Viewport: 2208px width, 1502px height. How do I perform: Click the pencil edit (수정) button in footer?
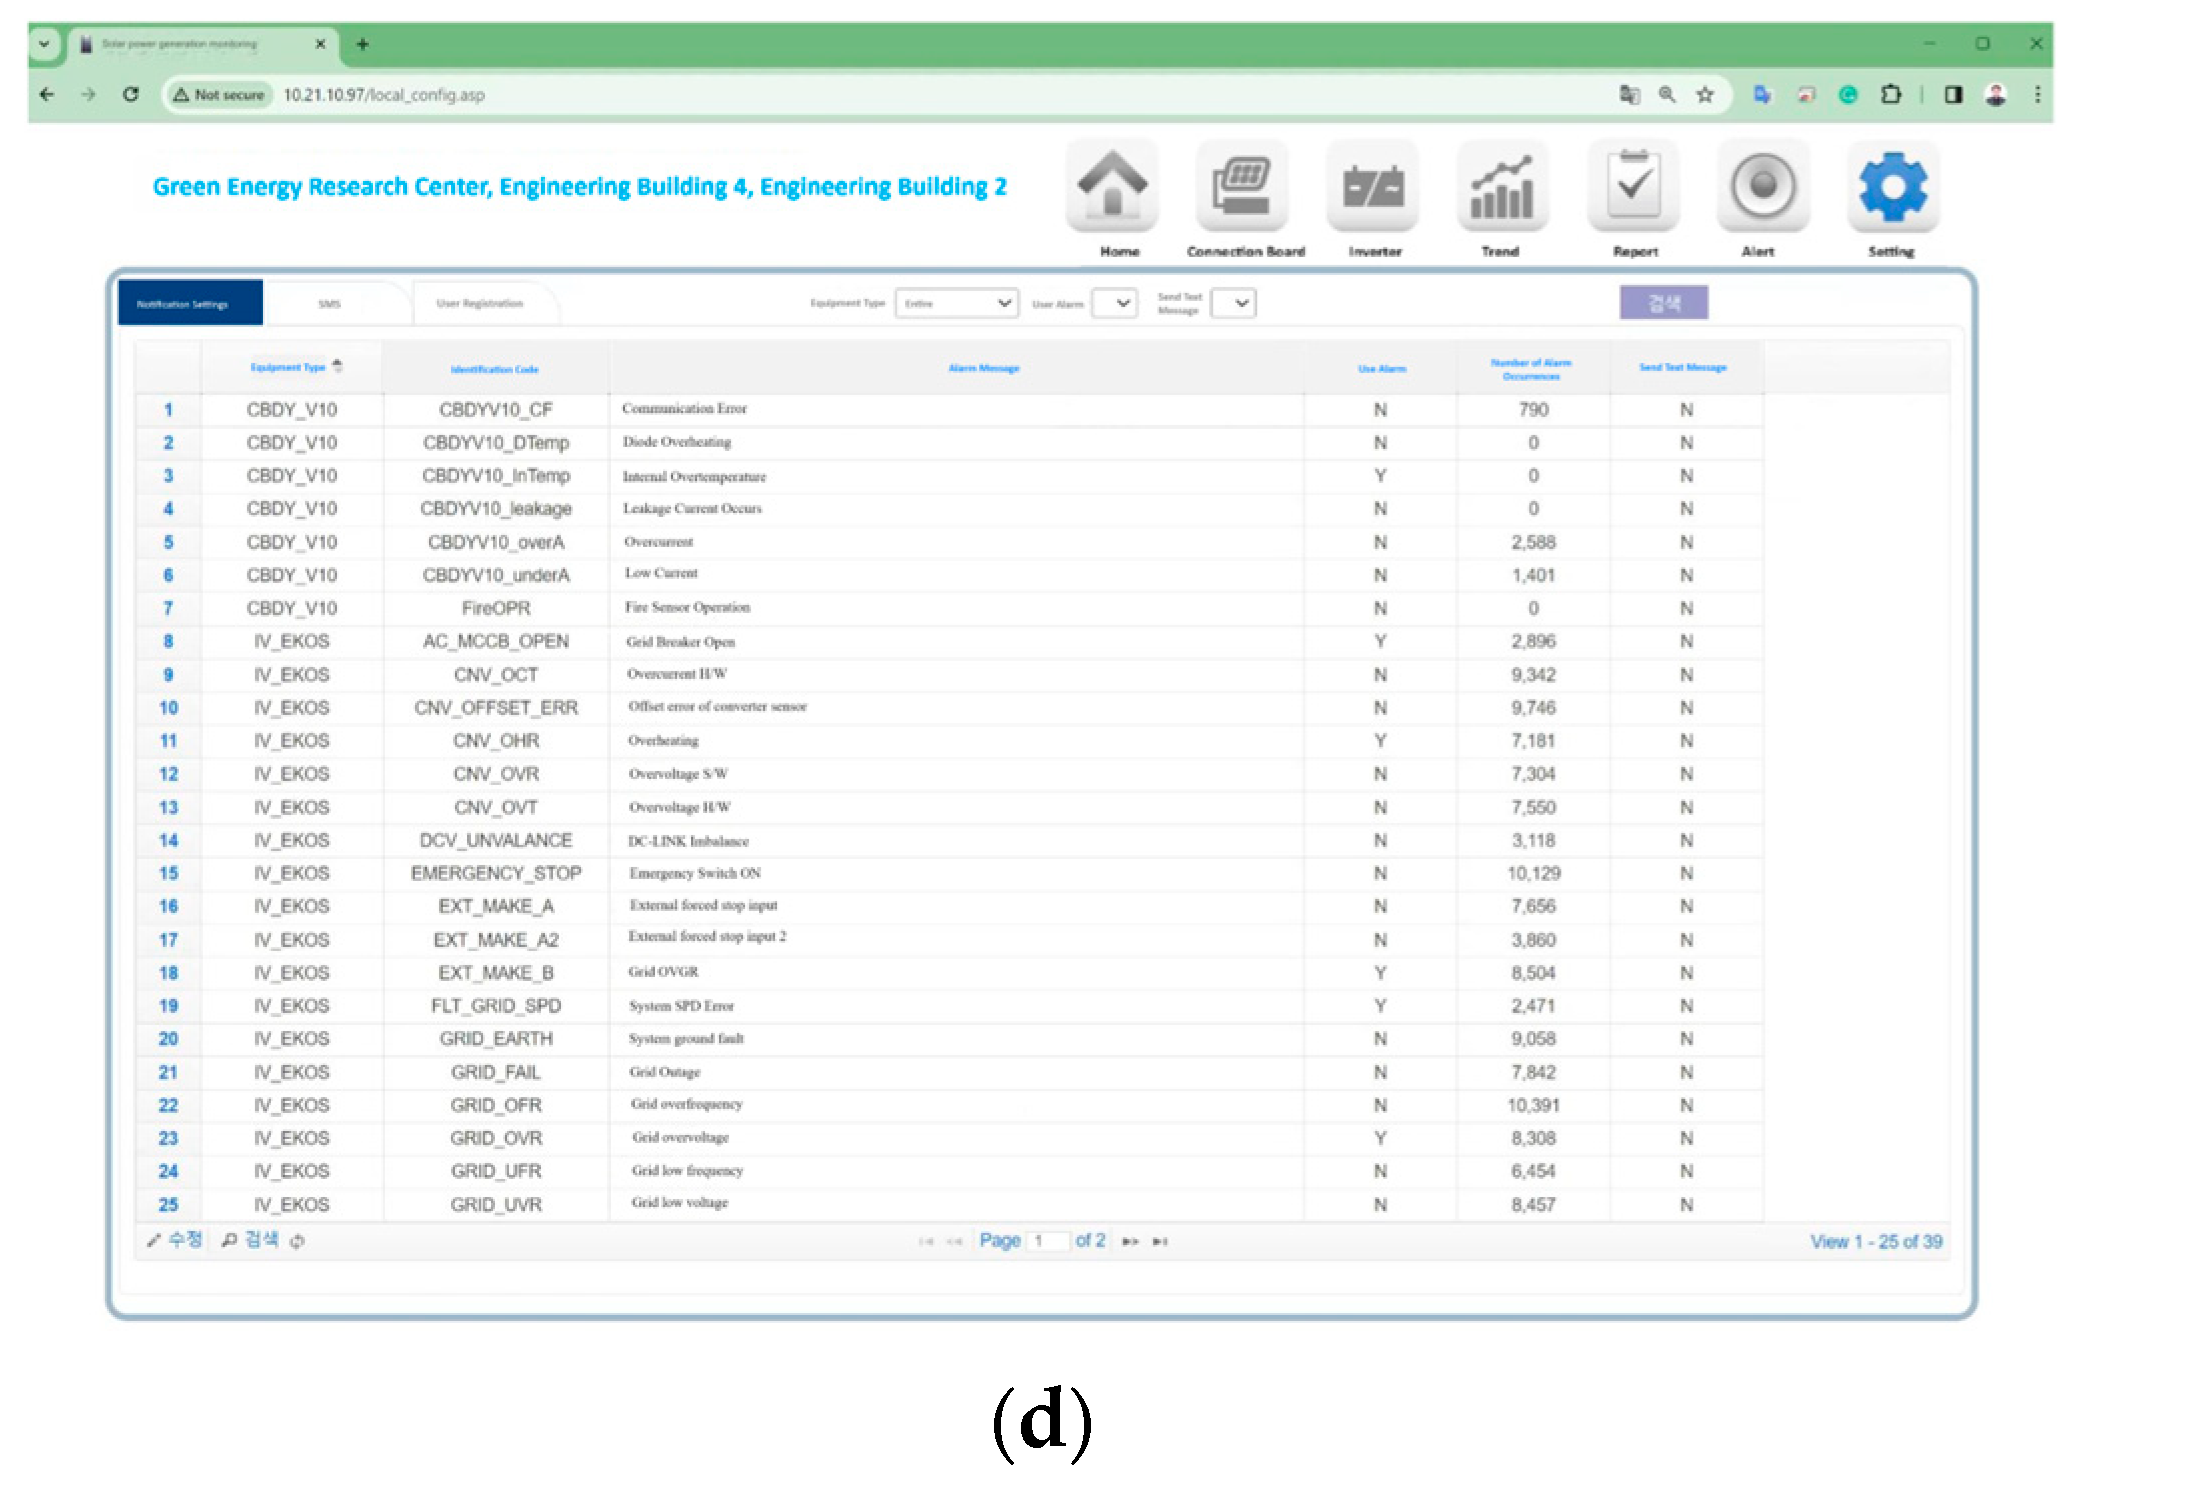pyautogui.click(x=174, y=1240)
